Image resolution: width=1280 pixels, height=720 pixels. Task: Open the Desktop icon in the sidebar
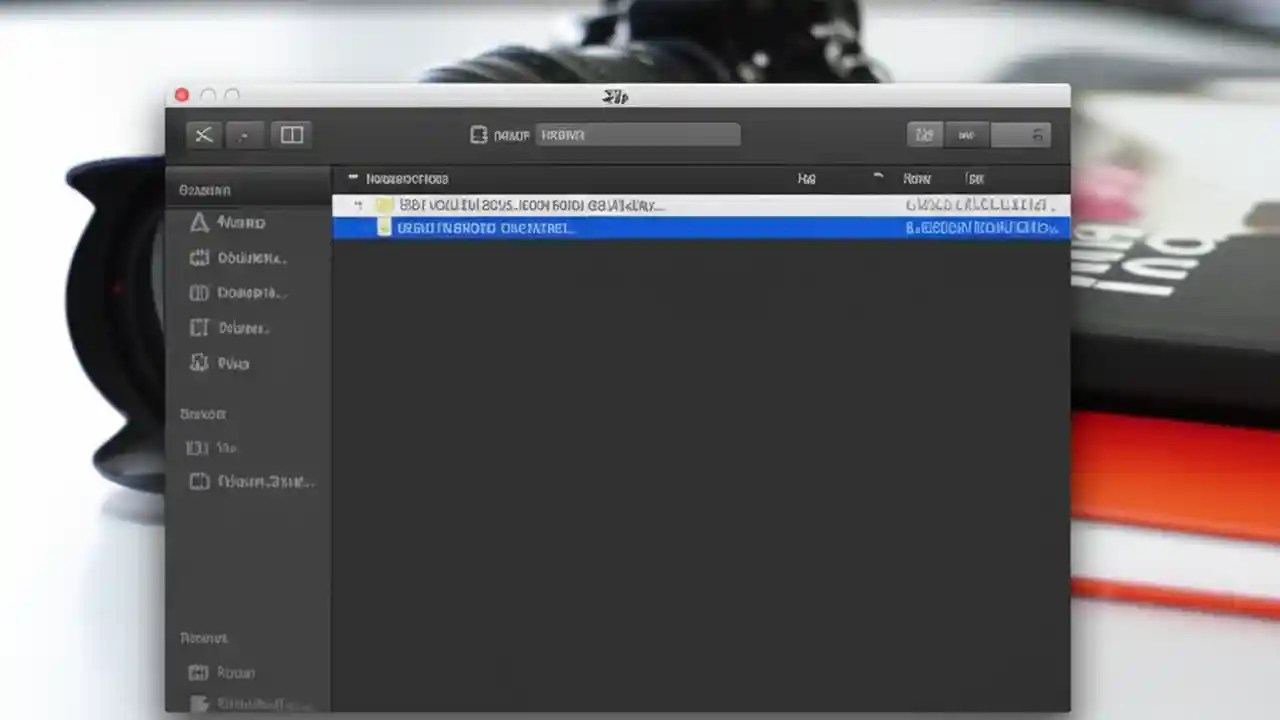[x=199, y=327]
